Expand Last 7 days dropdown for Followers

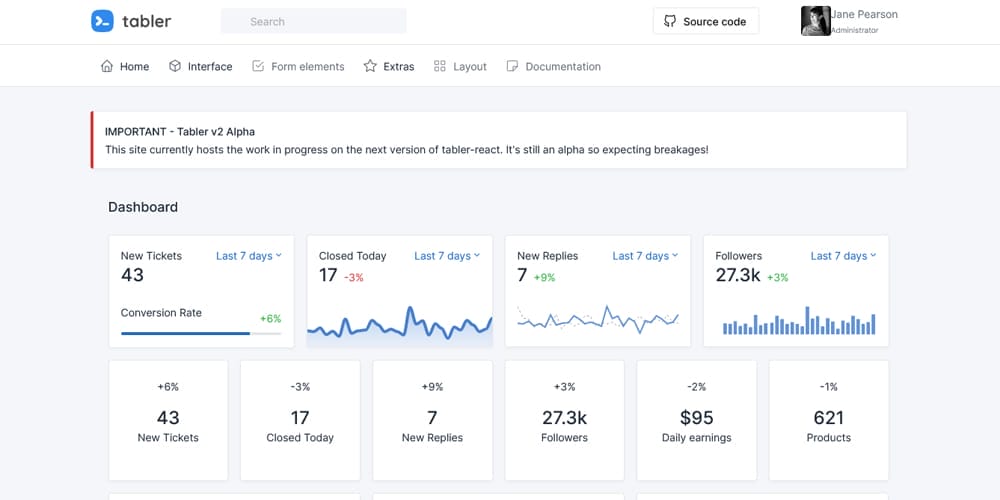842,256
